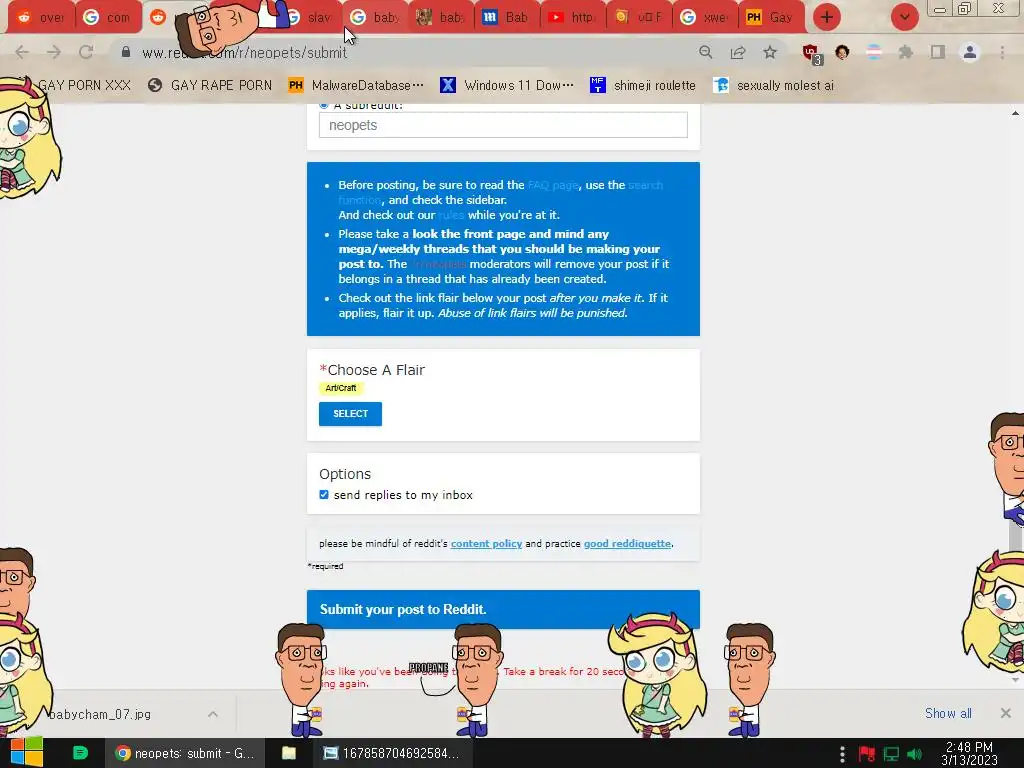Image resolution: width=1024 pixels, height=768 pixels.
Task: Toggle 'send replies to my inbox' checkbox
Action: (x=324, y=494)
